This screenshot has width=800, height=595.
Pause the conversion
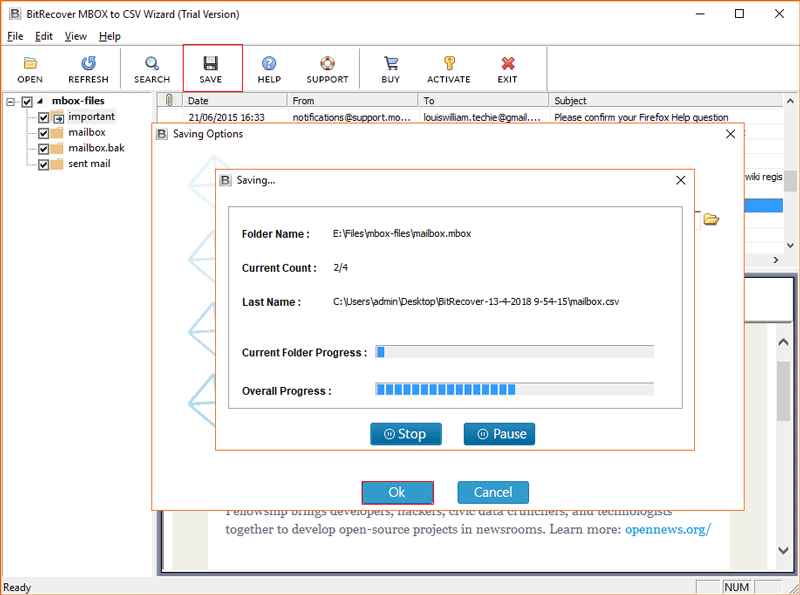pos(499,434)
